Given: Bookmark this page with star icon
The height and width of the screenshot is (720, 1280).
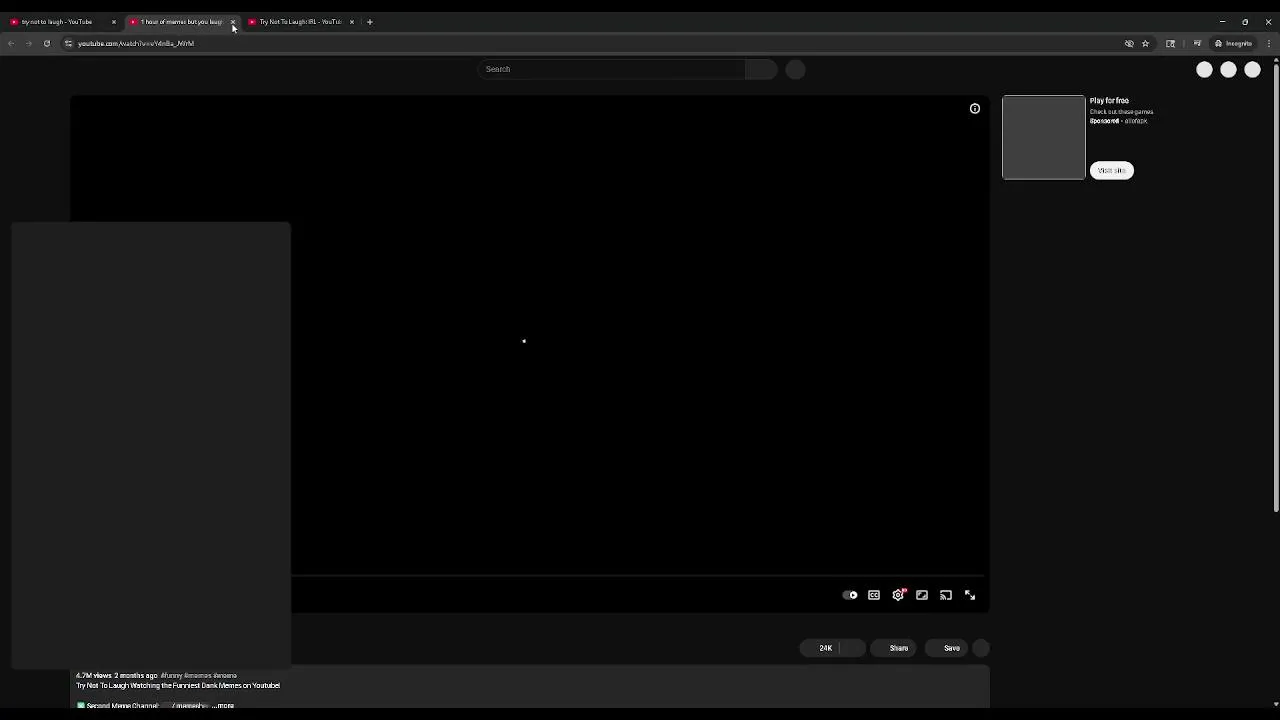Looking at the screenshot, I should tap(1146, 44).
